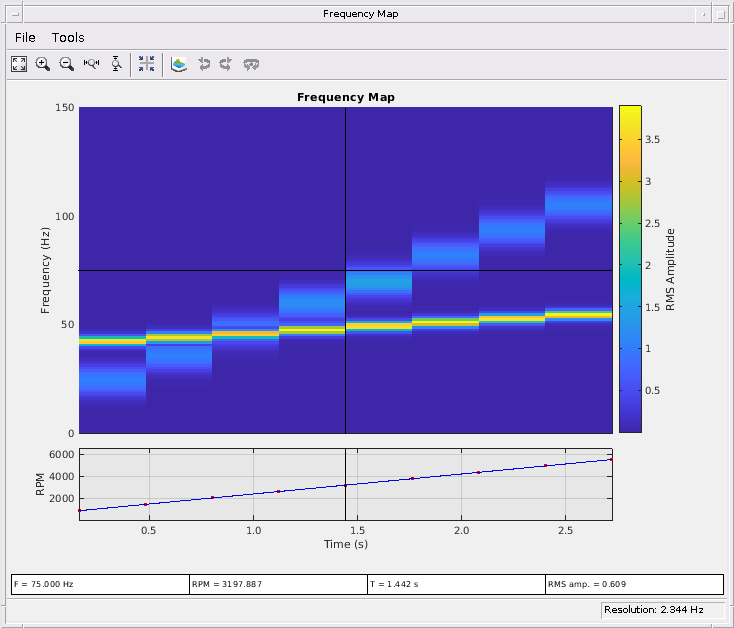The width and height of the screenshot is (734, 628).
Task: Select the Zoom In tool
Action: click(43, 64)
